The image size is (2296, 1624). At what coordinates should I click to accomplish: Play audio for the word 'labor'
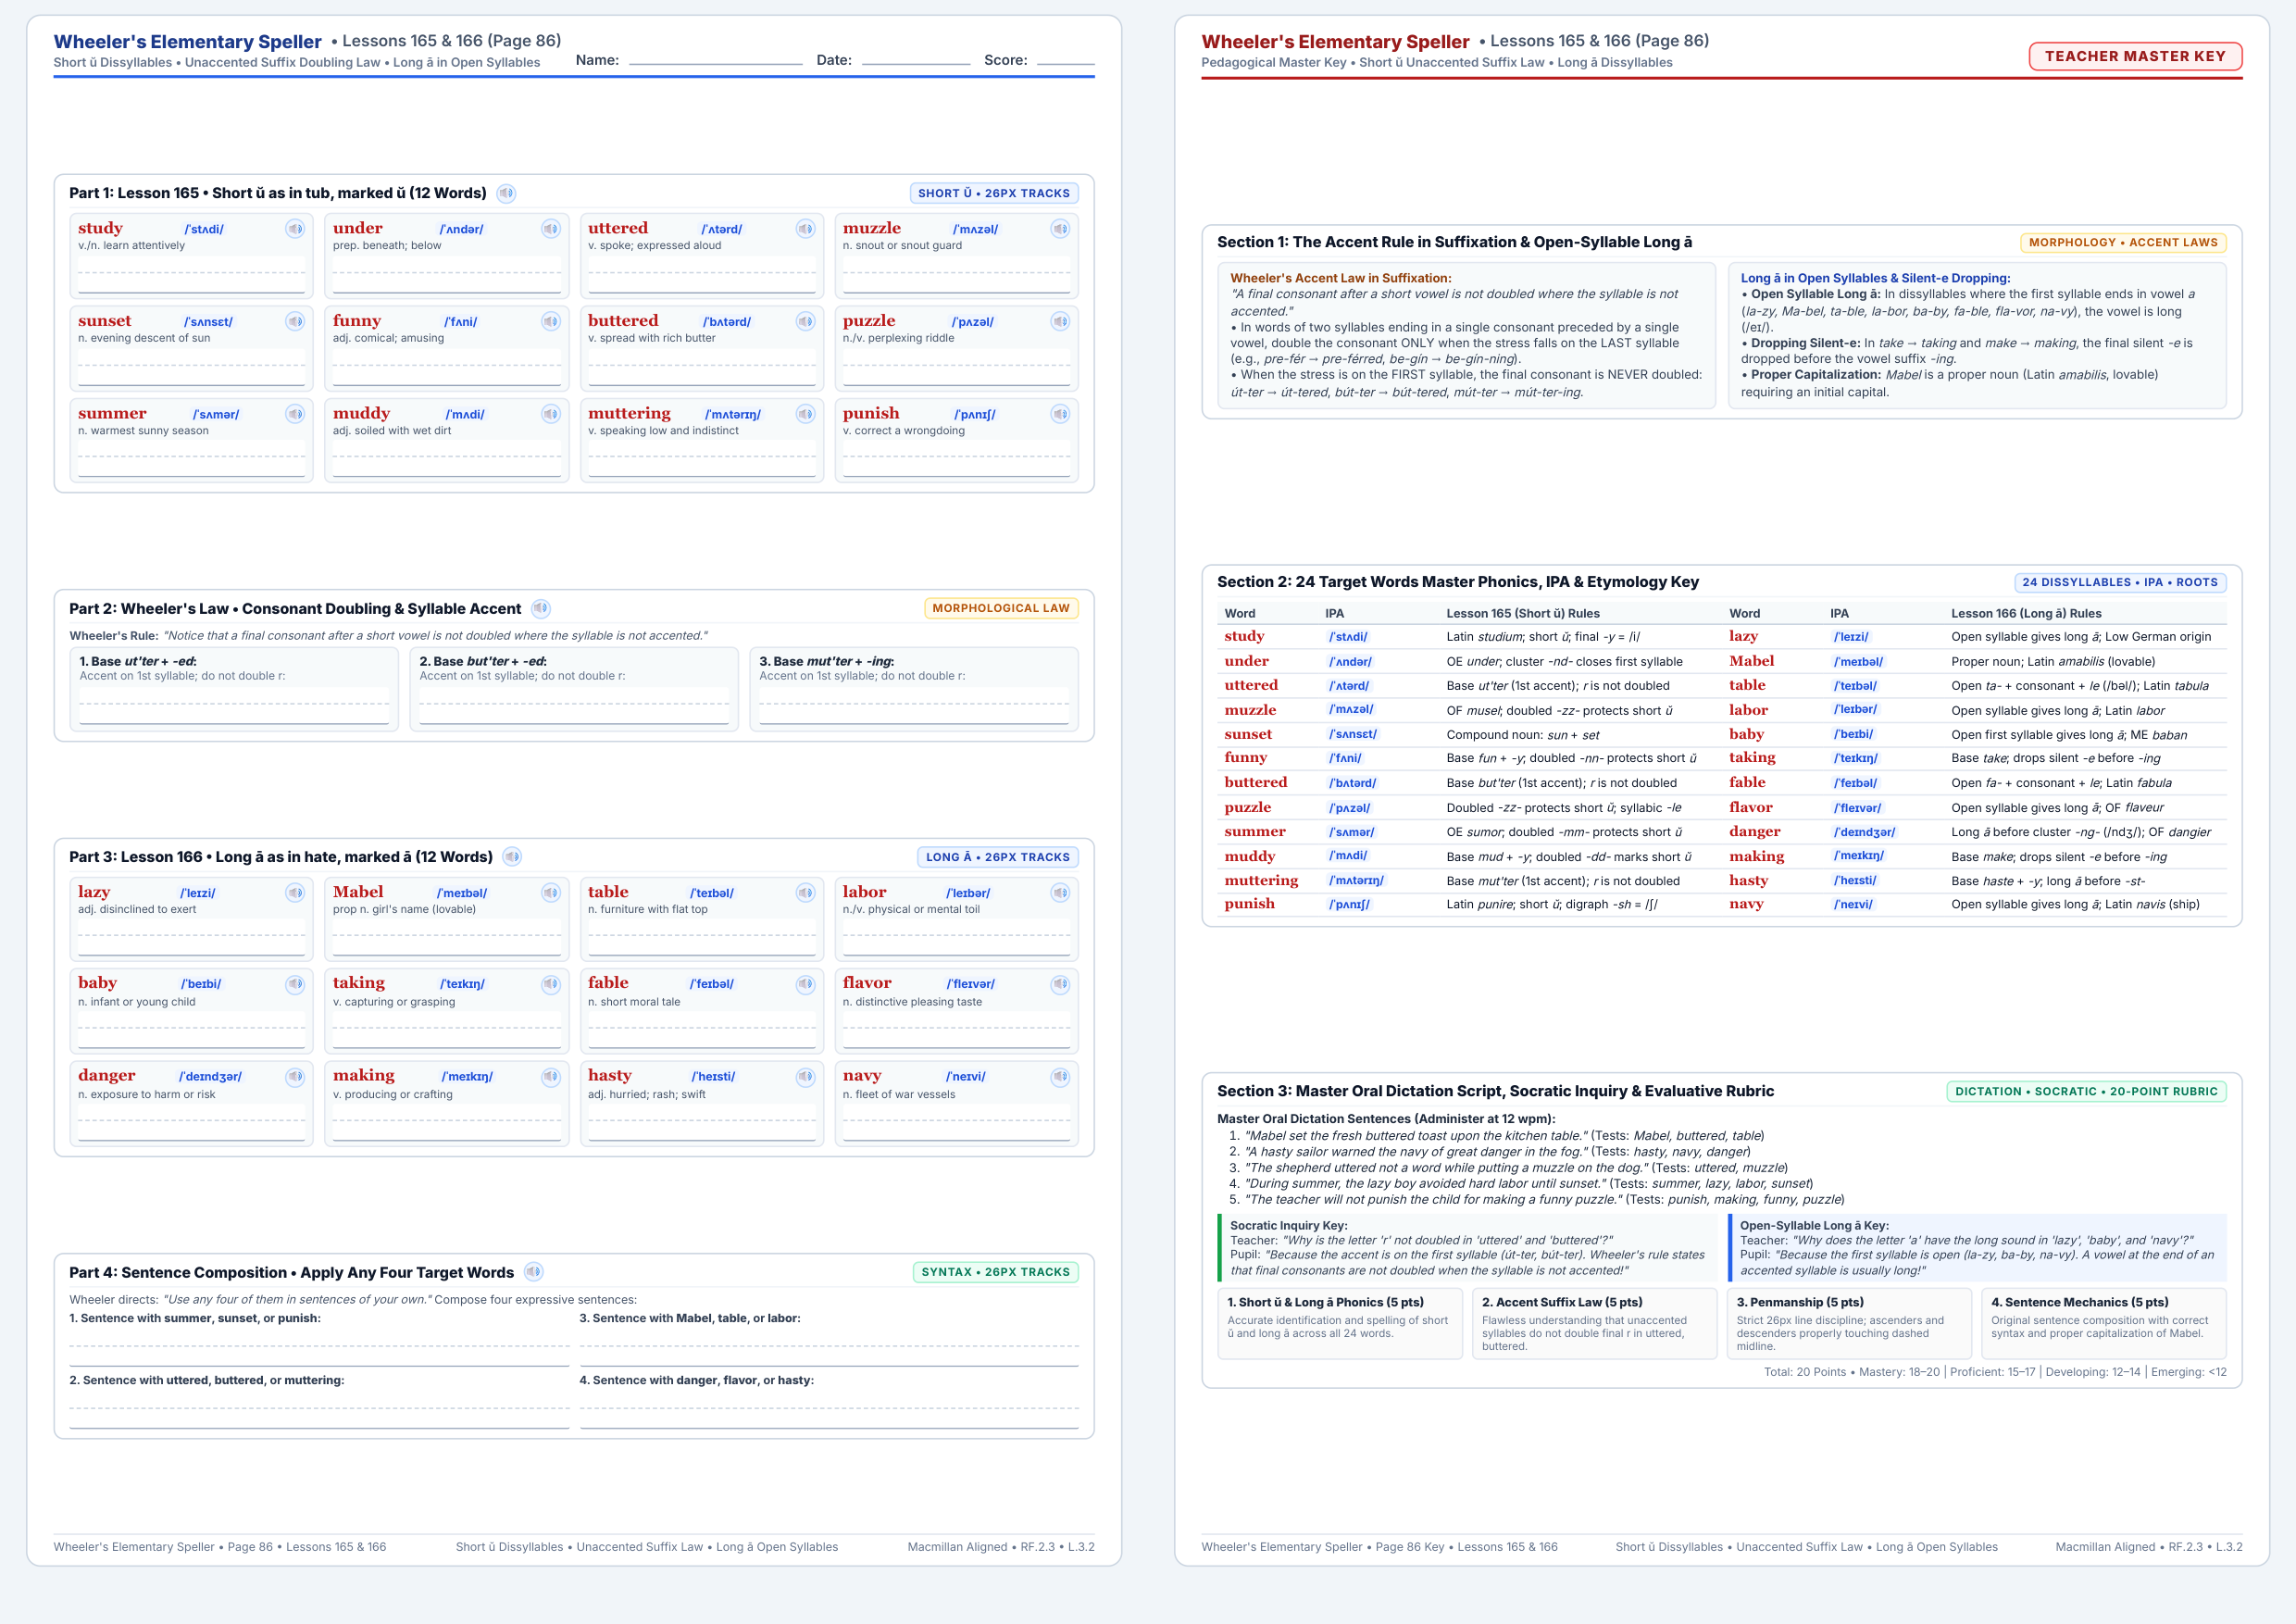(x=1060, y=892)
